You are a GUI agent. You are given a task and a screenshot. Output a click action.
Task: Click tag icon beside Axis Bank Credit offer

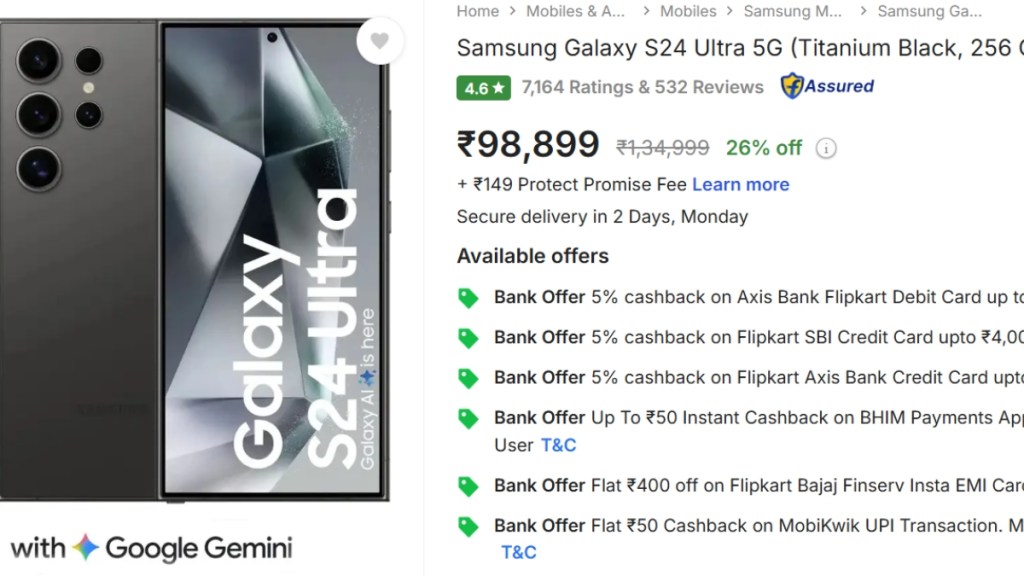pos(468,378)
